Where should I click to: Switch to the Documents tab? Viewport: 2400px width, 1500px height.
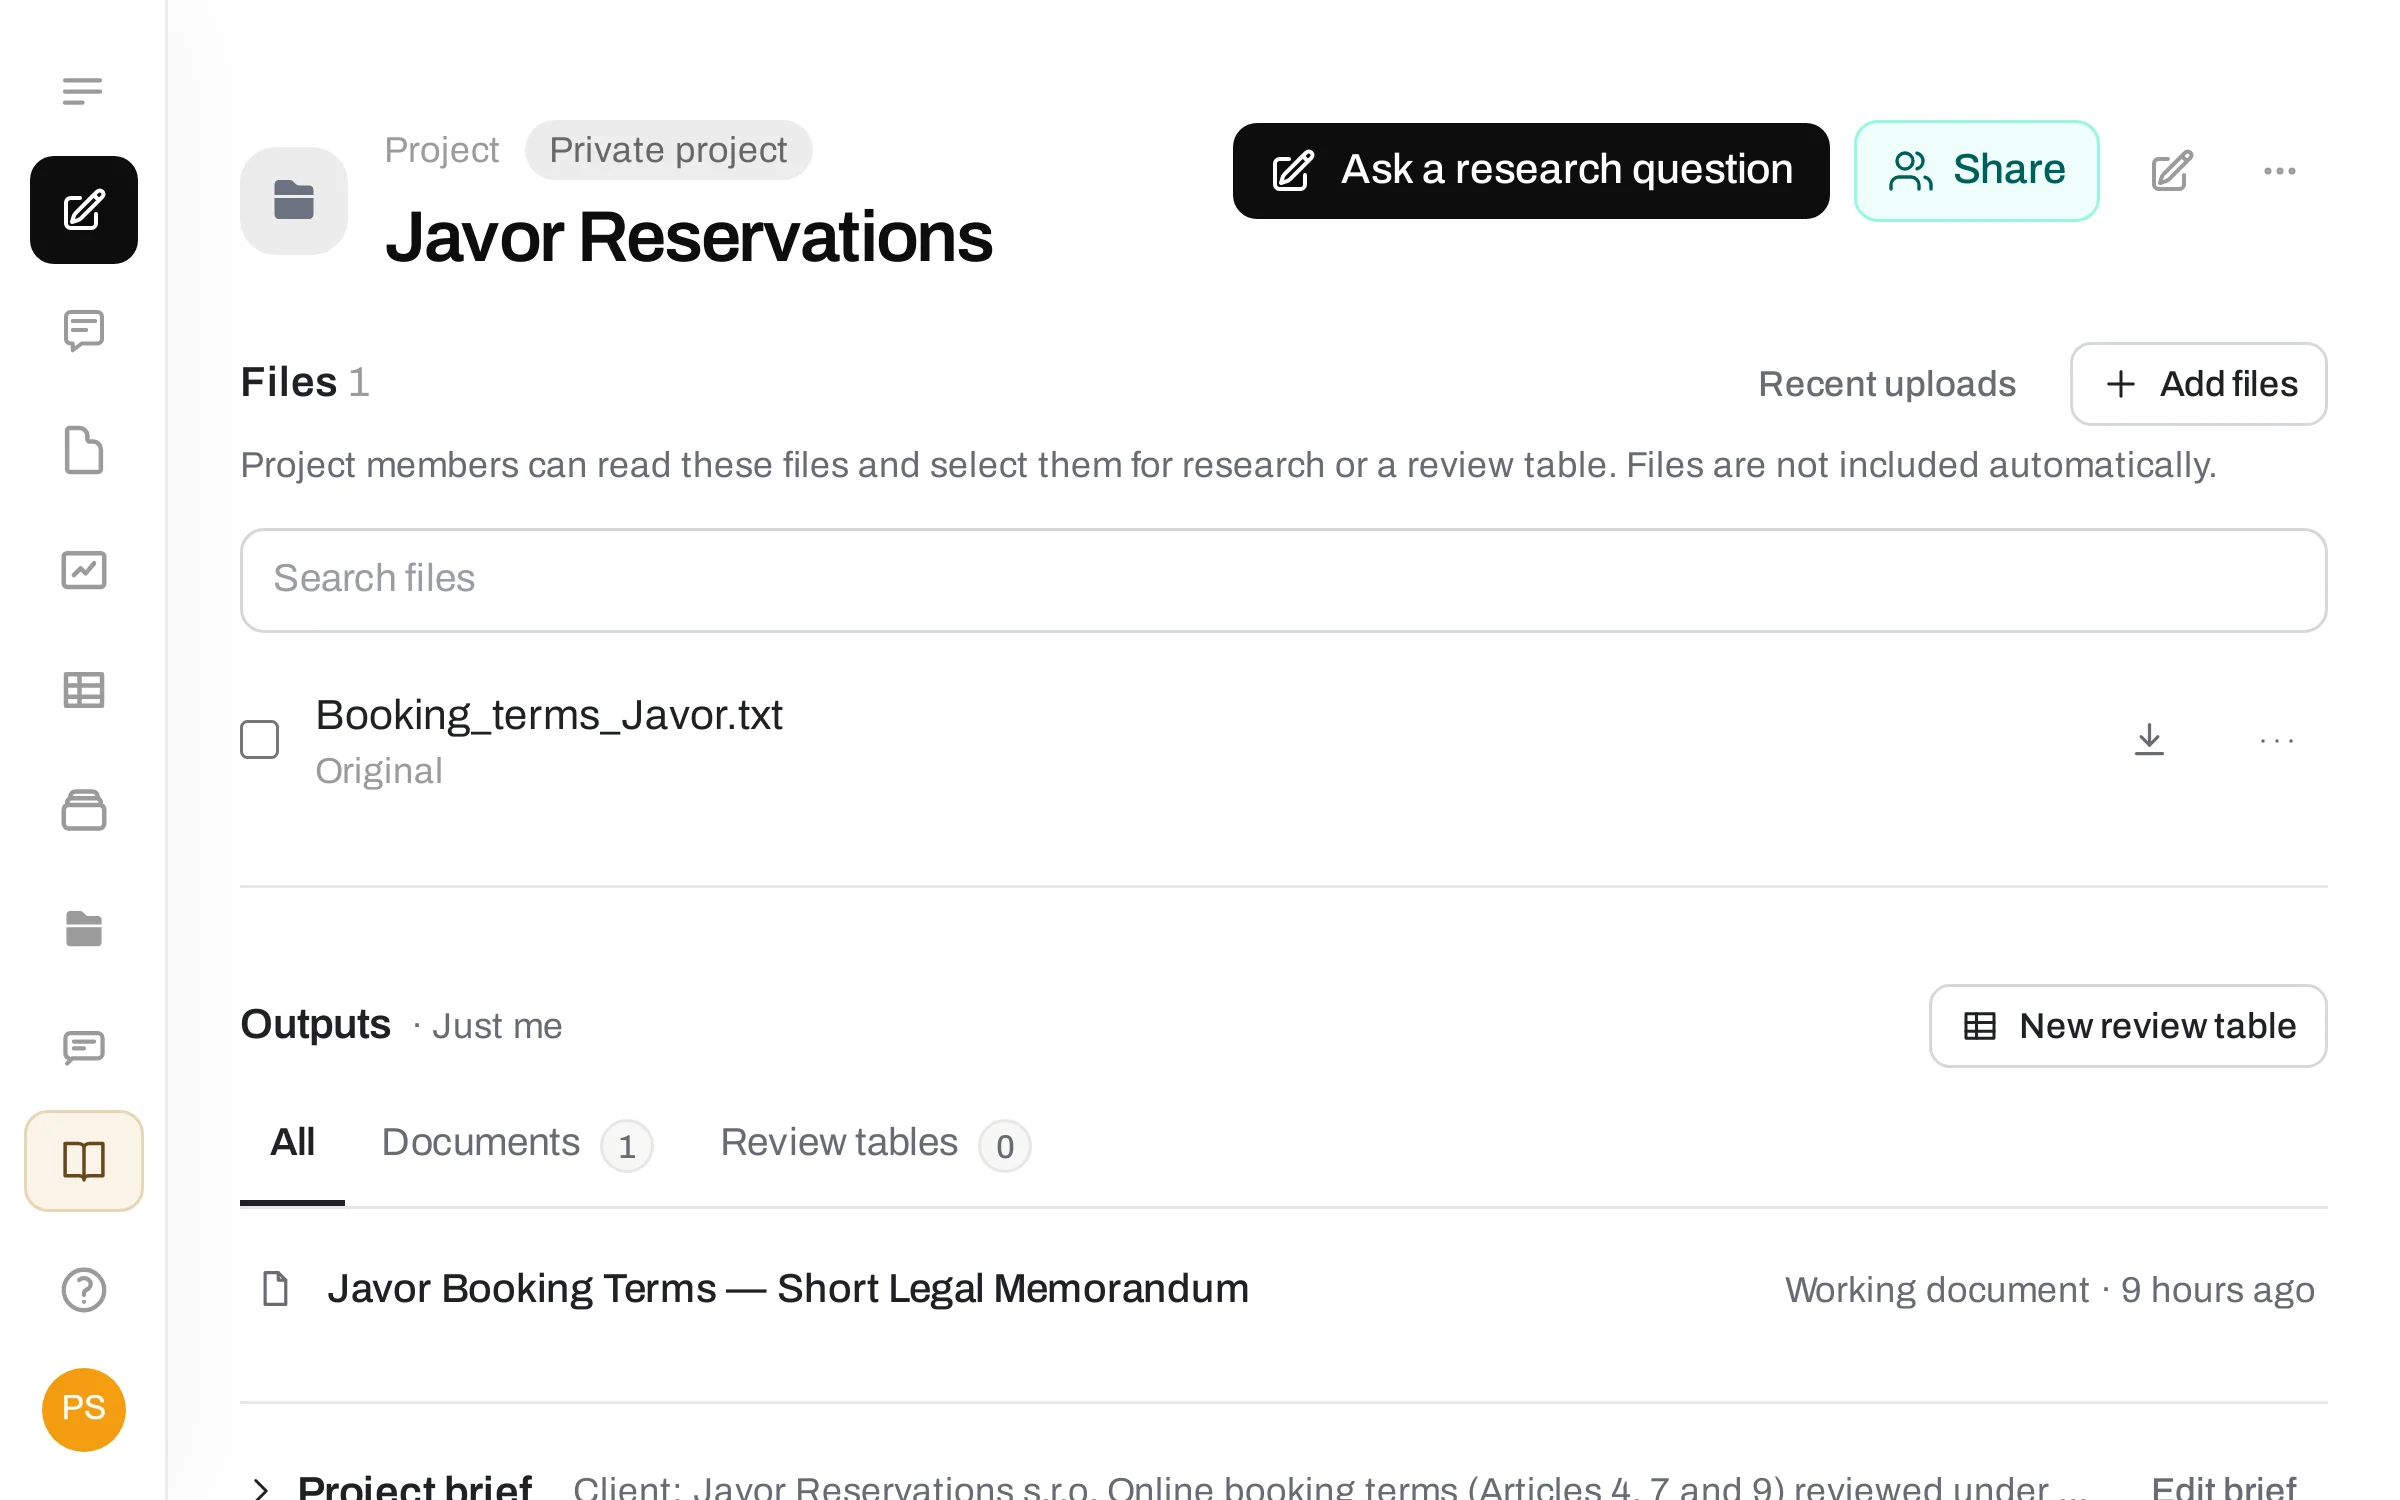(x=517, y=1143)
